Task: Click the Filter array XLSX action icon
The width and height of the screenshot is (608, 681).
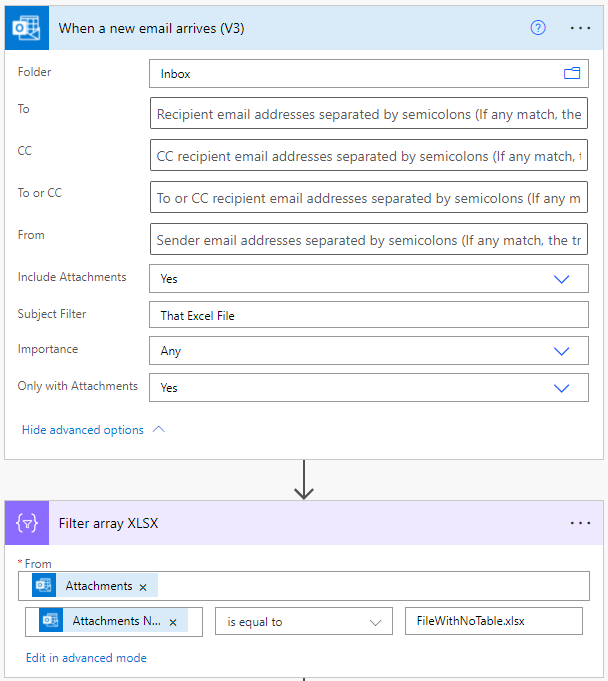Action: (27, 523)
